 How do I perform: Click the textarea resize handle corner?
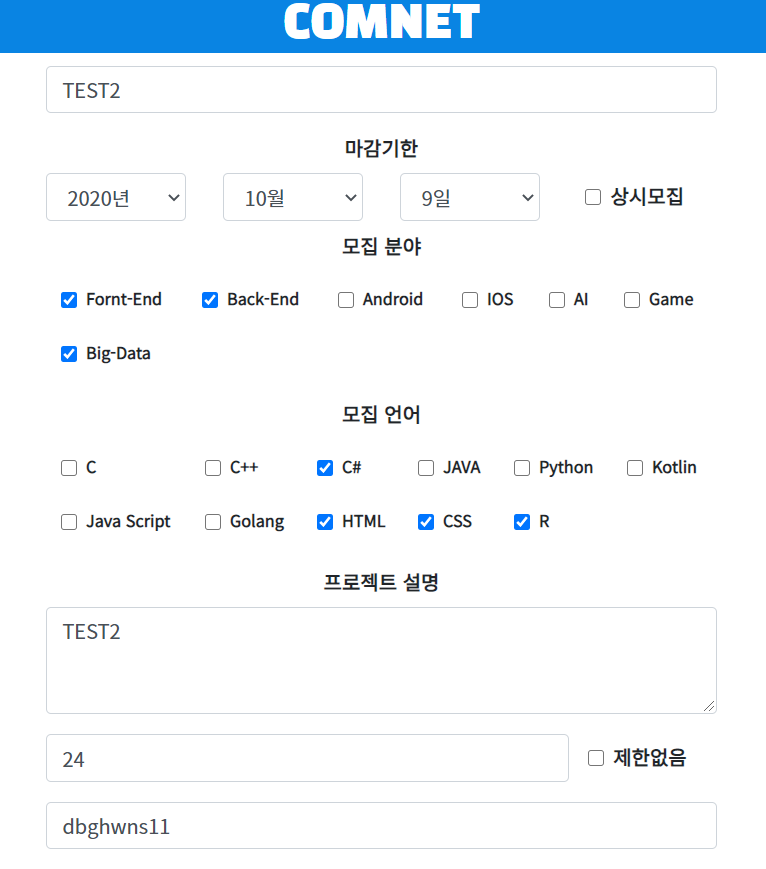709,706
